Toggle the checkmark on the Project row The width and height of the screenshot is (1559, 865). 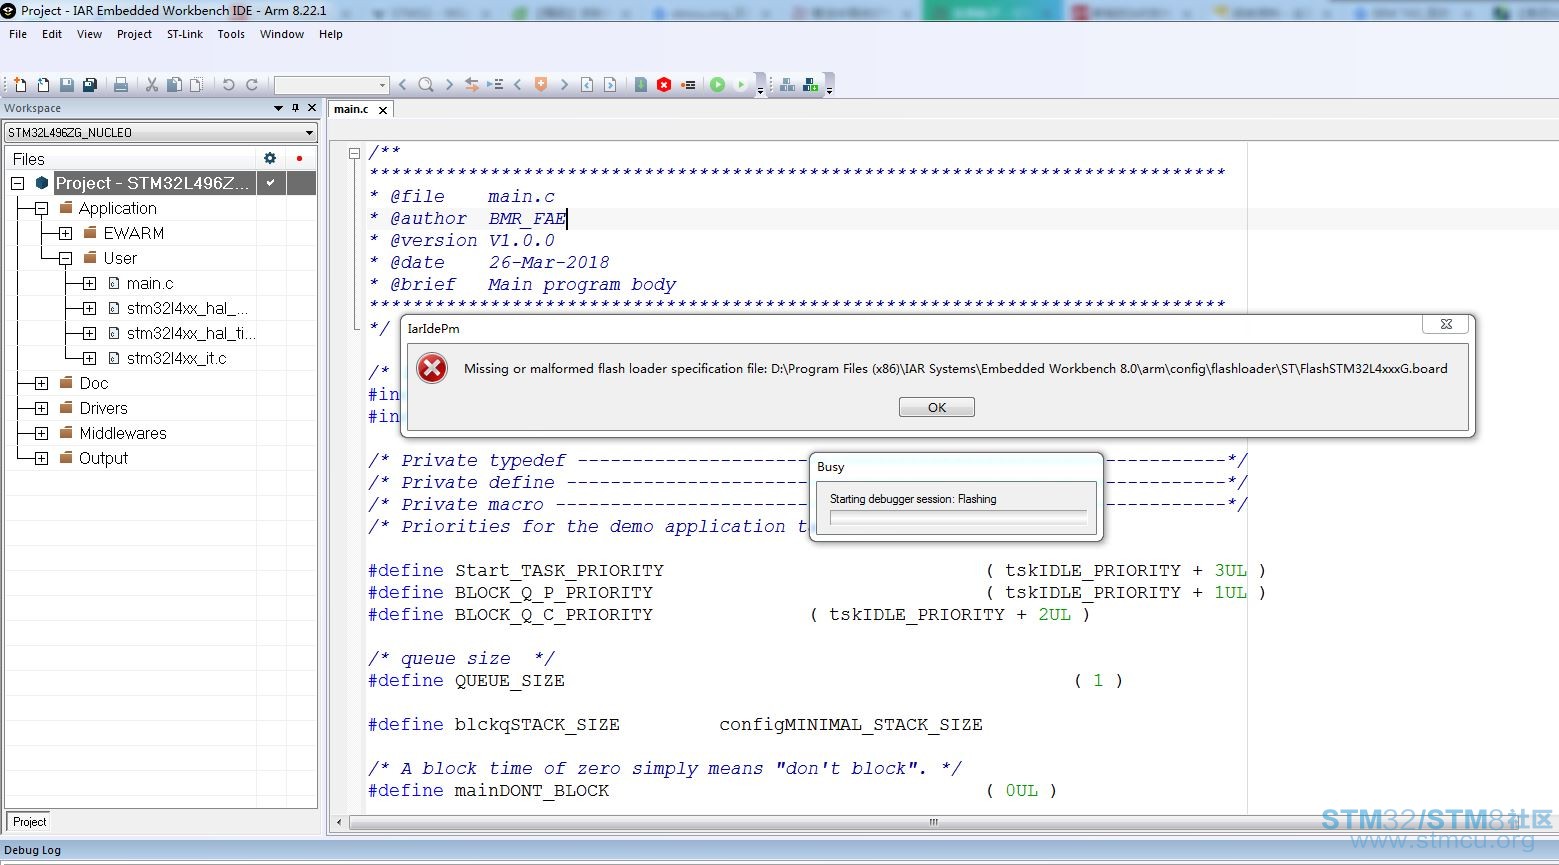click(270, 183)
